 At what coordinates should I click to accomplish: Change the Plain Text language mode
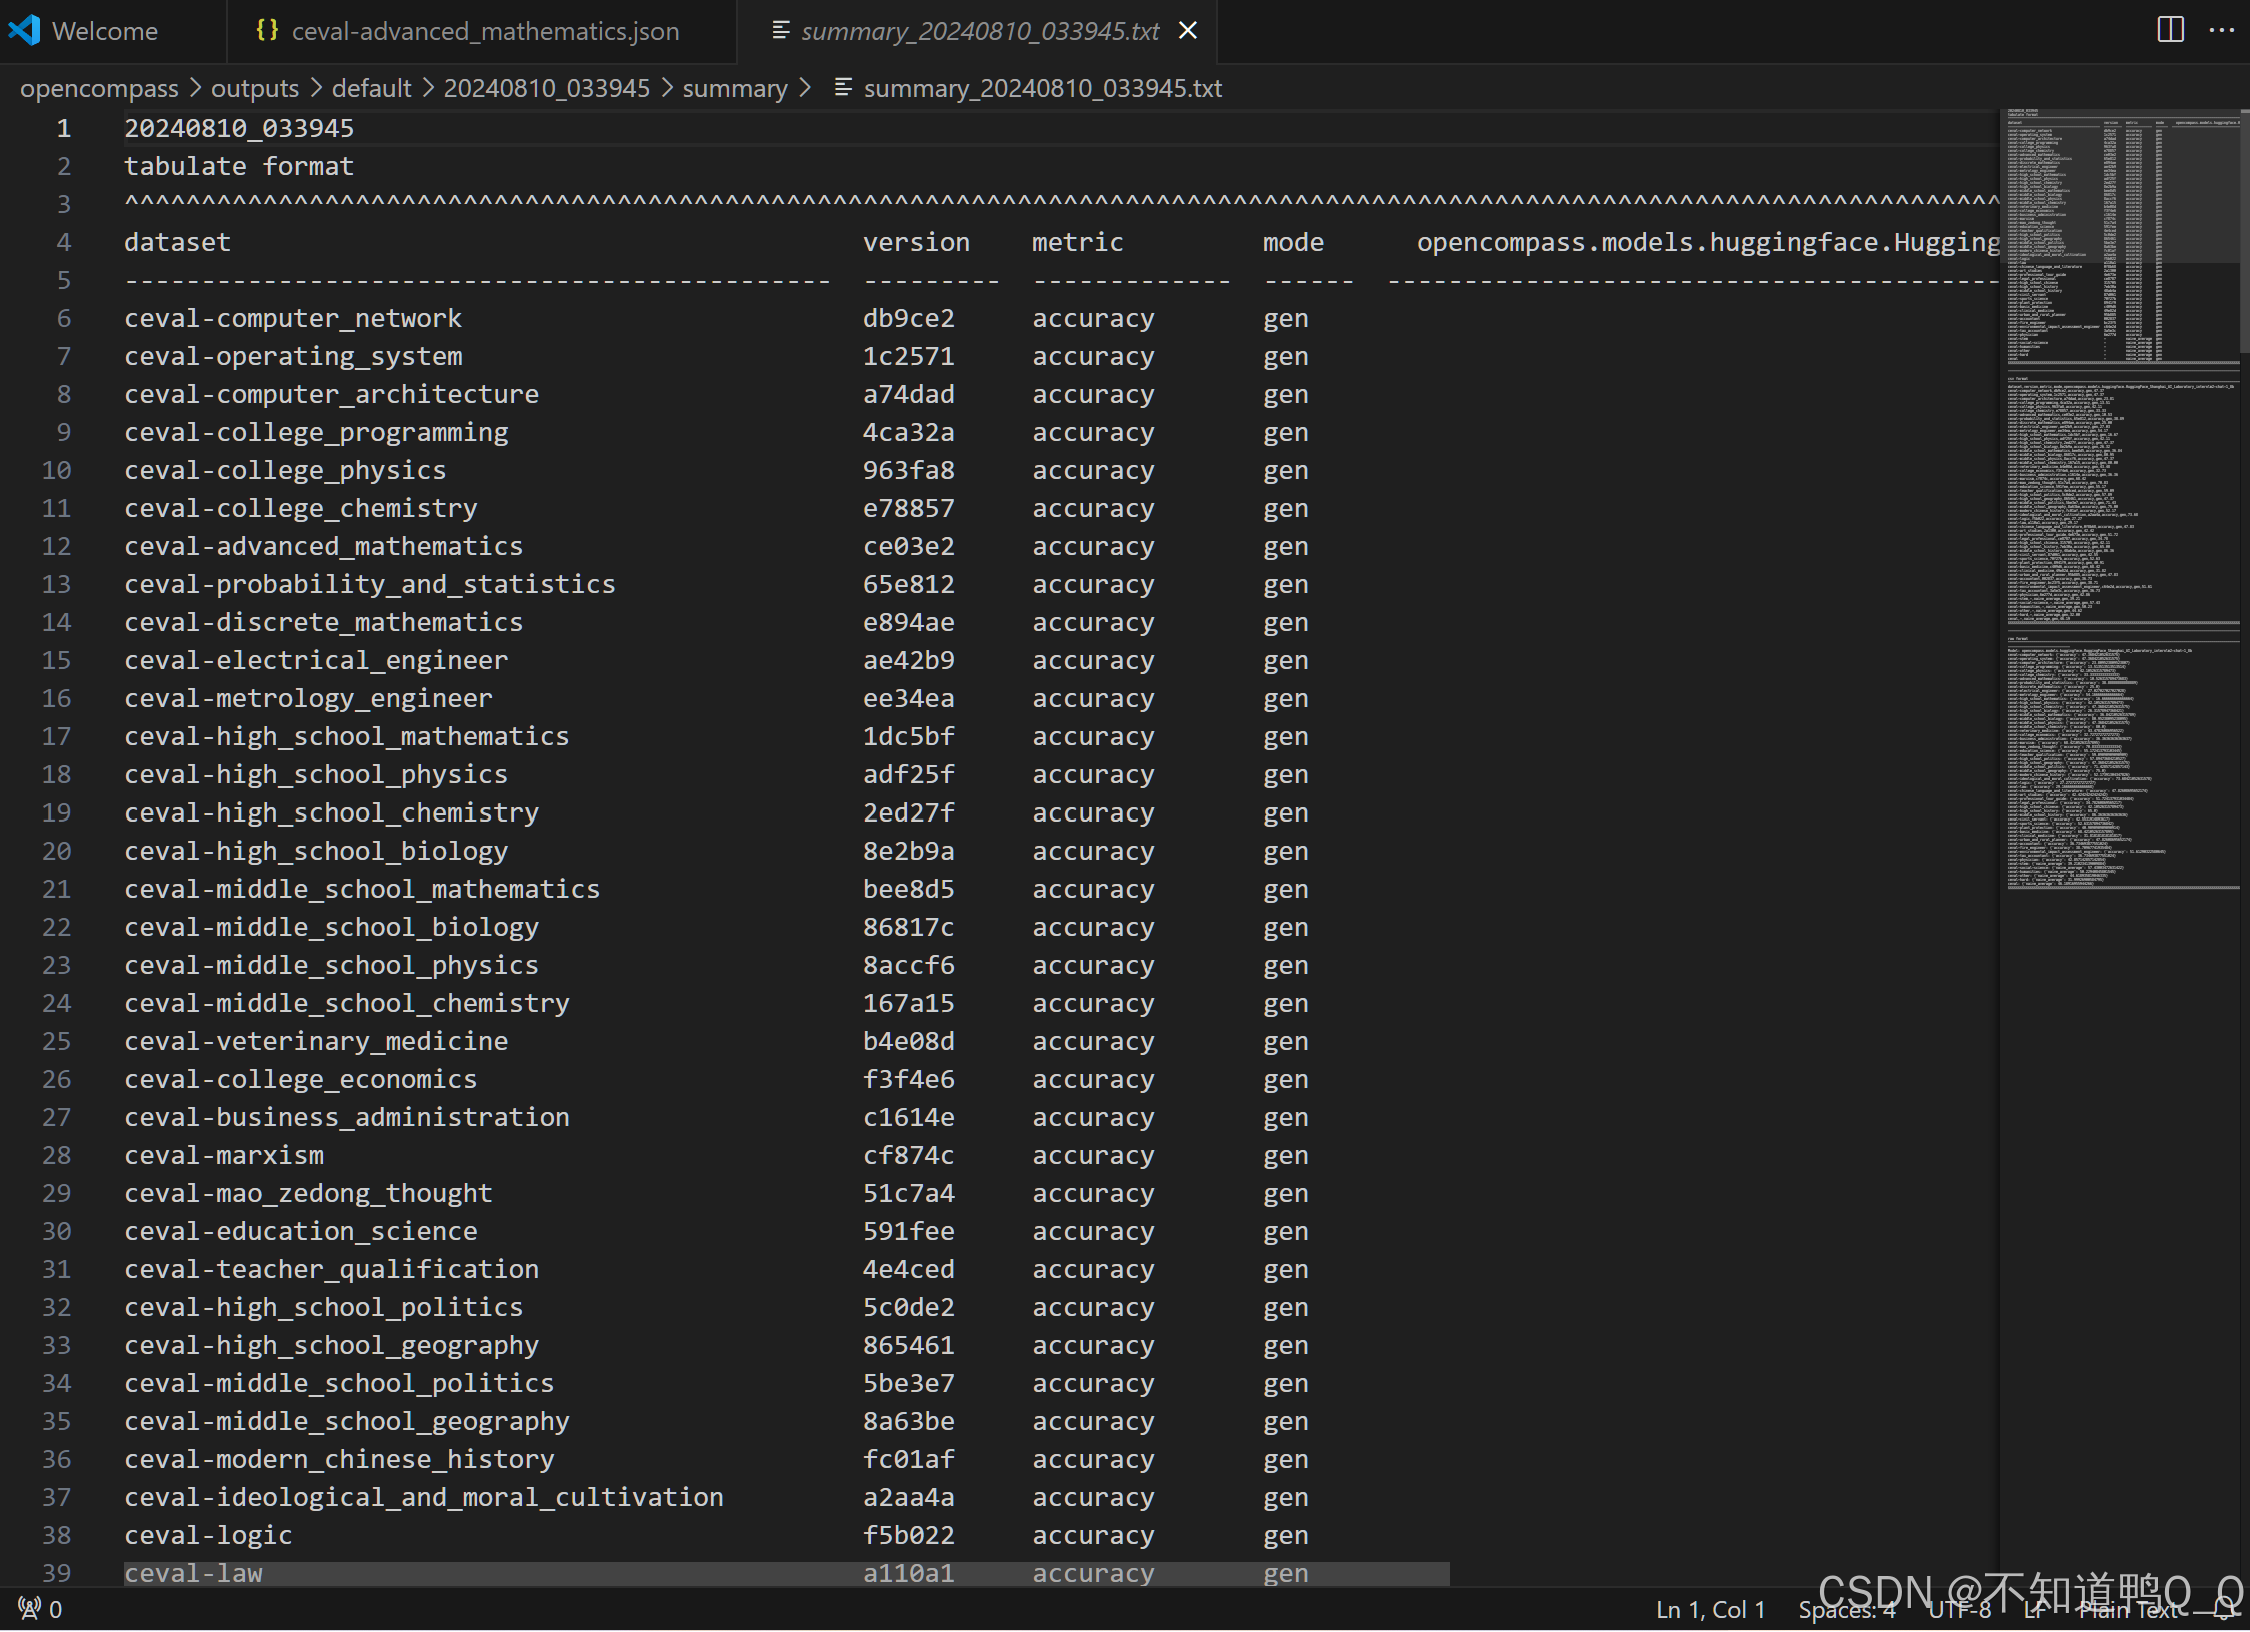pos(2130,1609)
